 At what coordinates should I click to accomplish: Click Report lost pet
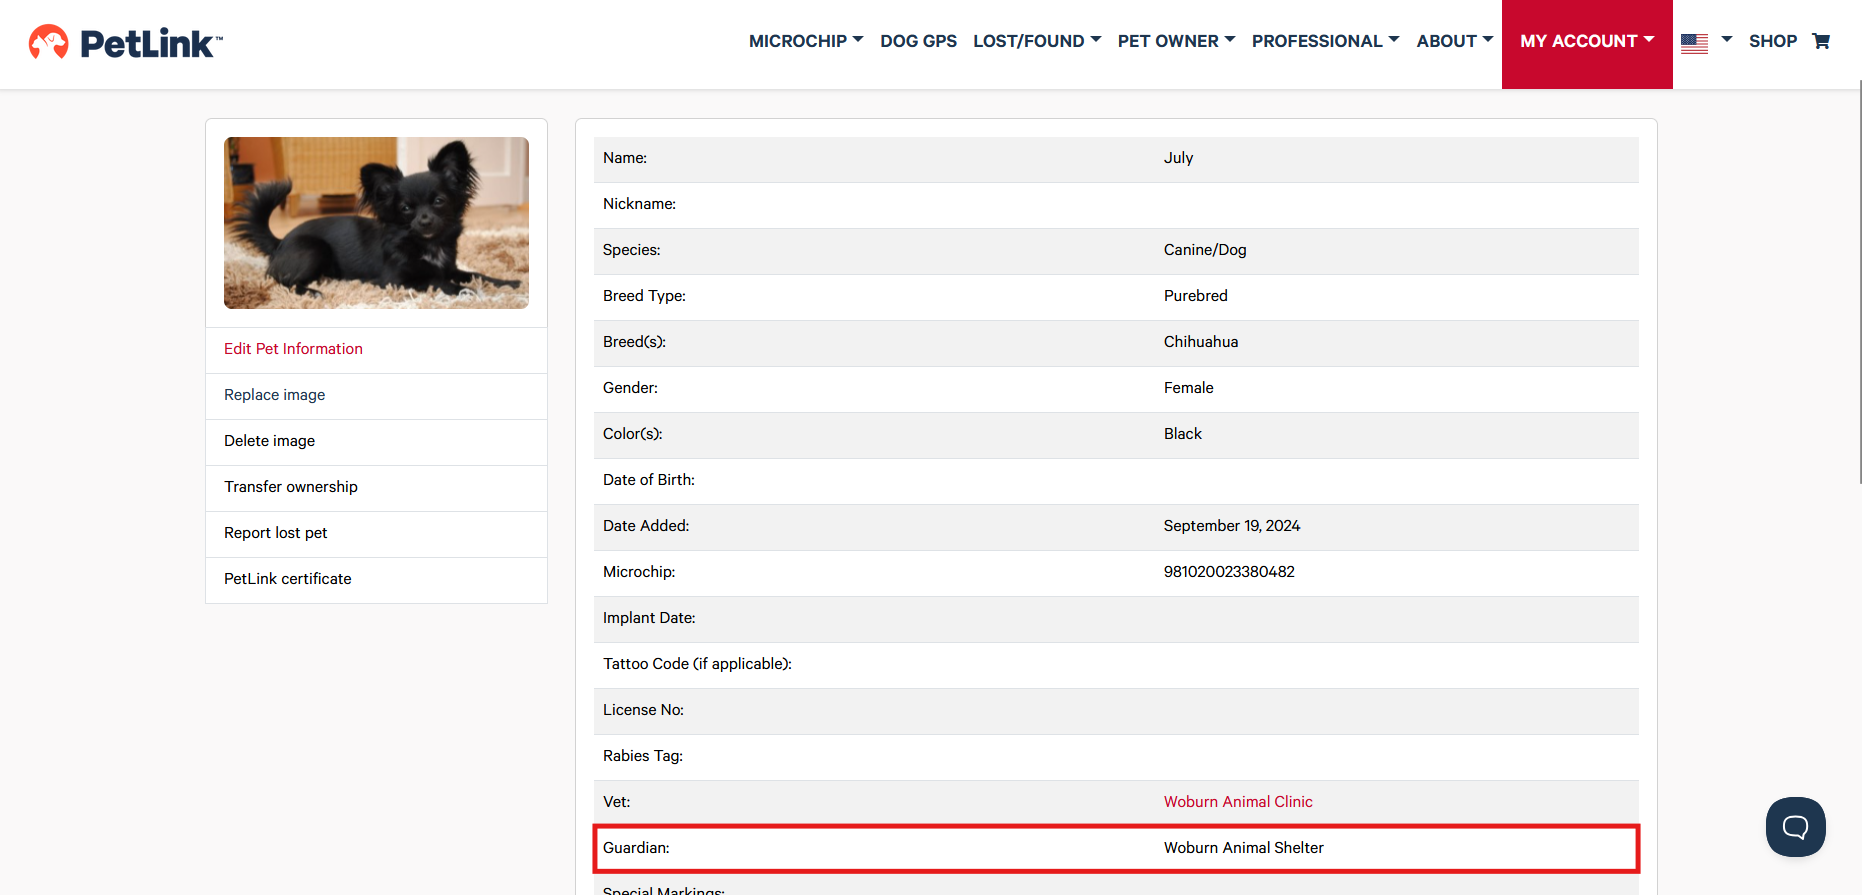point(275,533)
